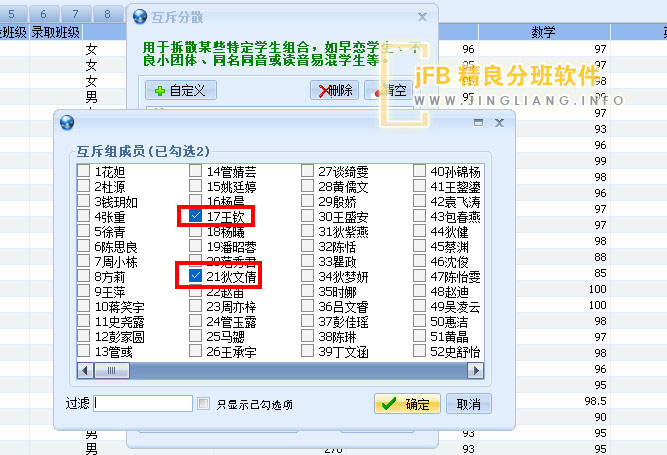Switch to tab 7 in main window

[x=75, y=14]
